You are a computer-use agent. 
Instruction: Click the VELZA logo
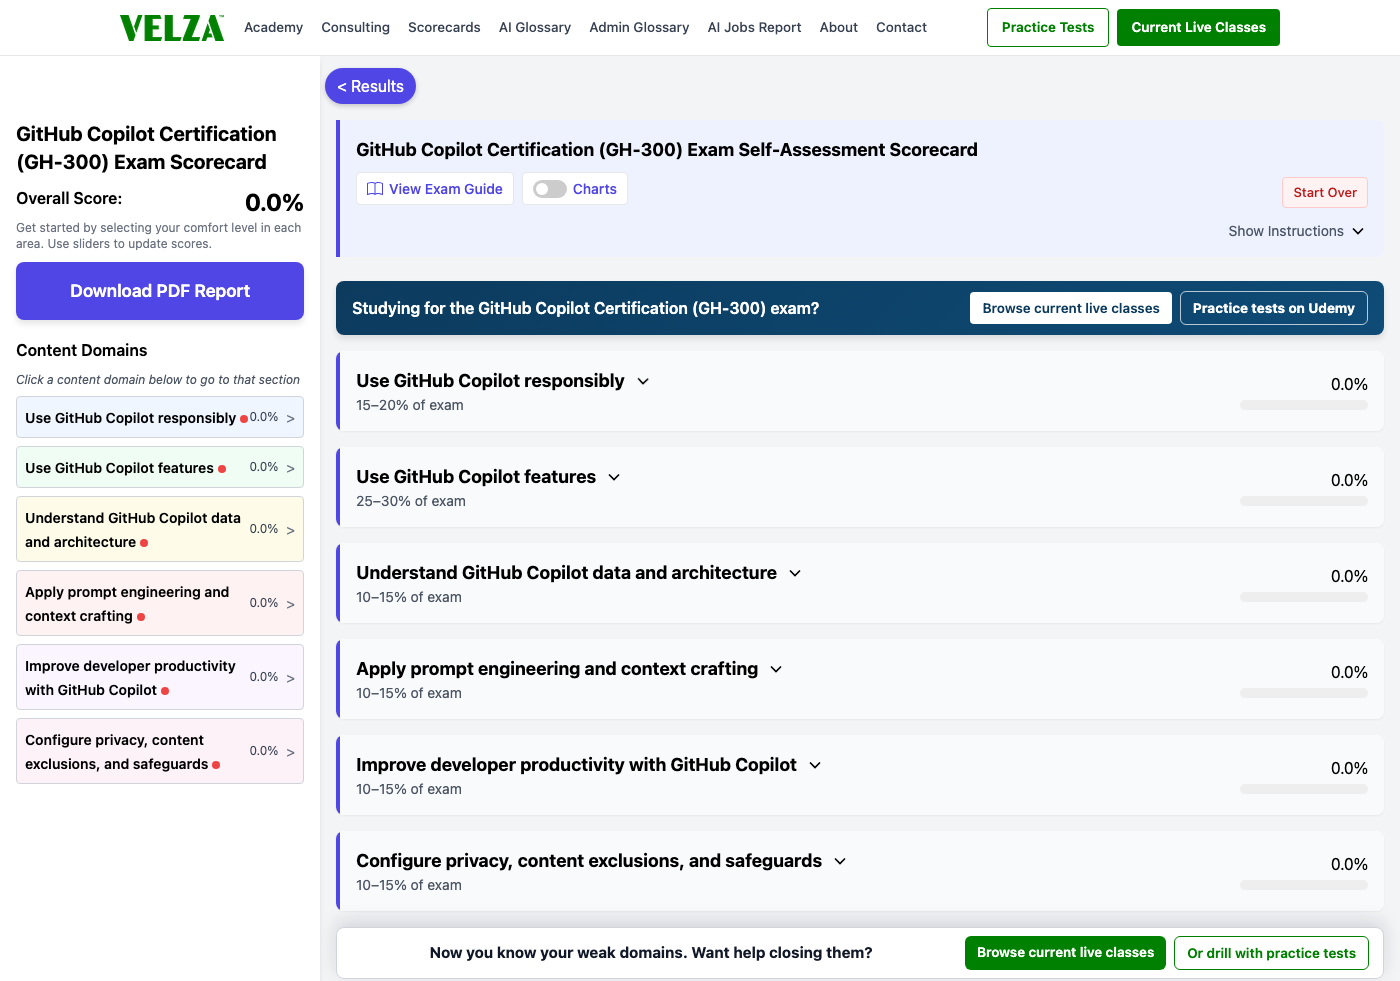(172, 28)
